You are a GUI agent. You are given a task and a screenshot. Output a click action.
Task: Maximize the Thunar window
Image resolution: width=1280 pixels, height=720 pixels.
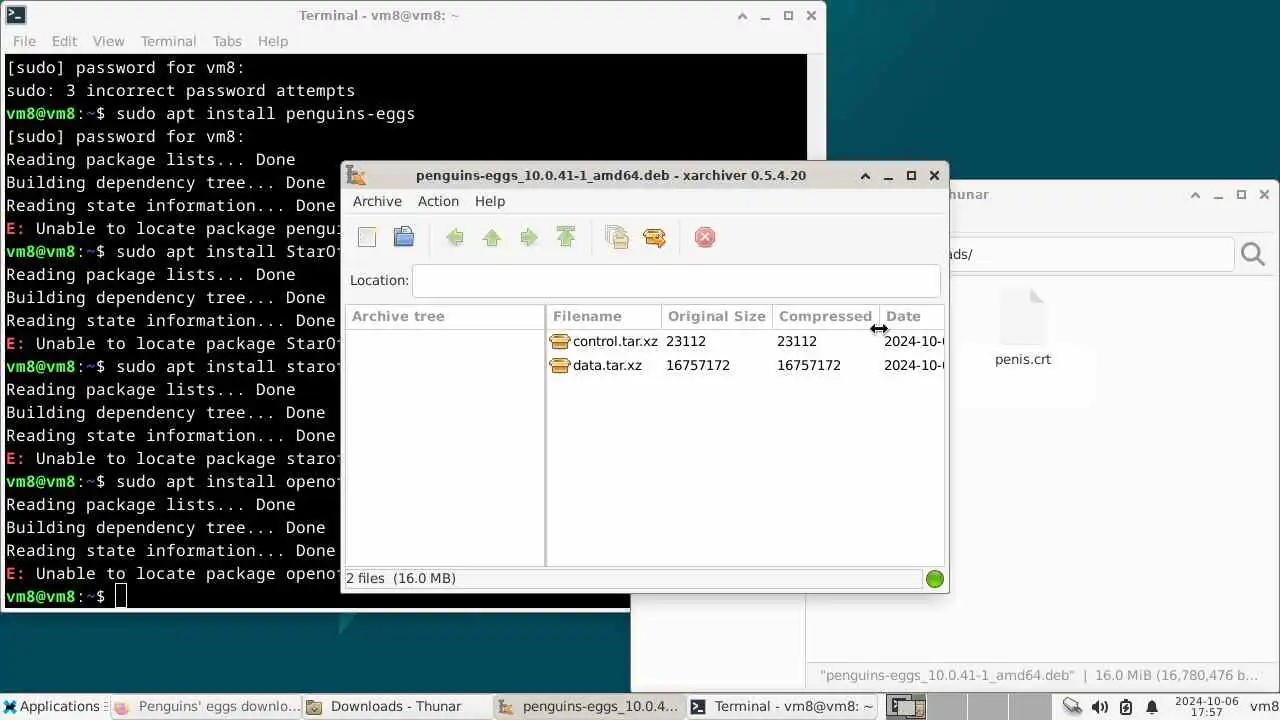pos(1241,195)
